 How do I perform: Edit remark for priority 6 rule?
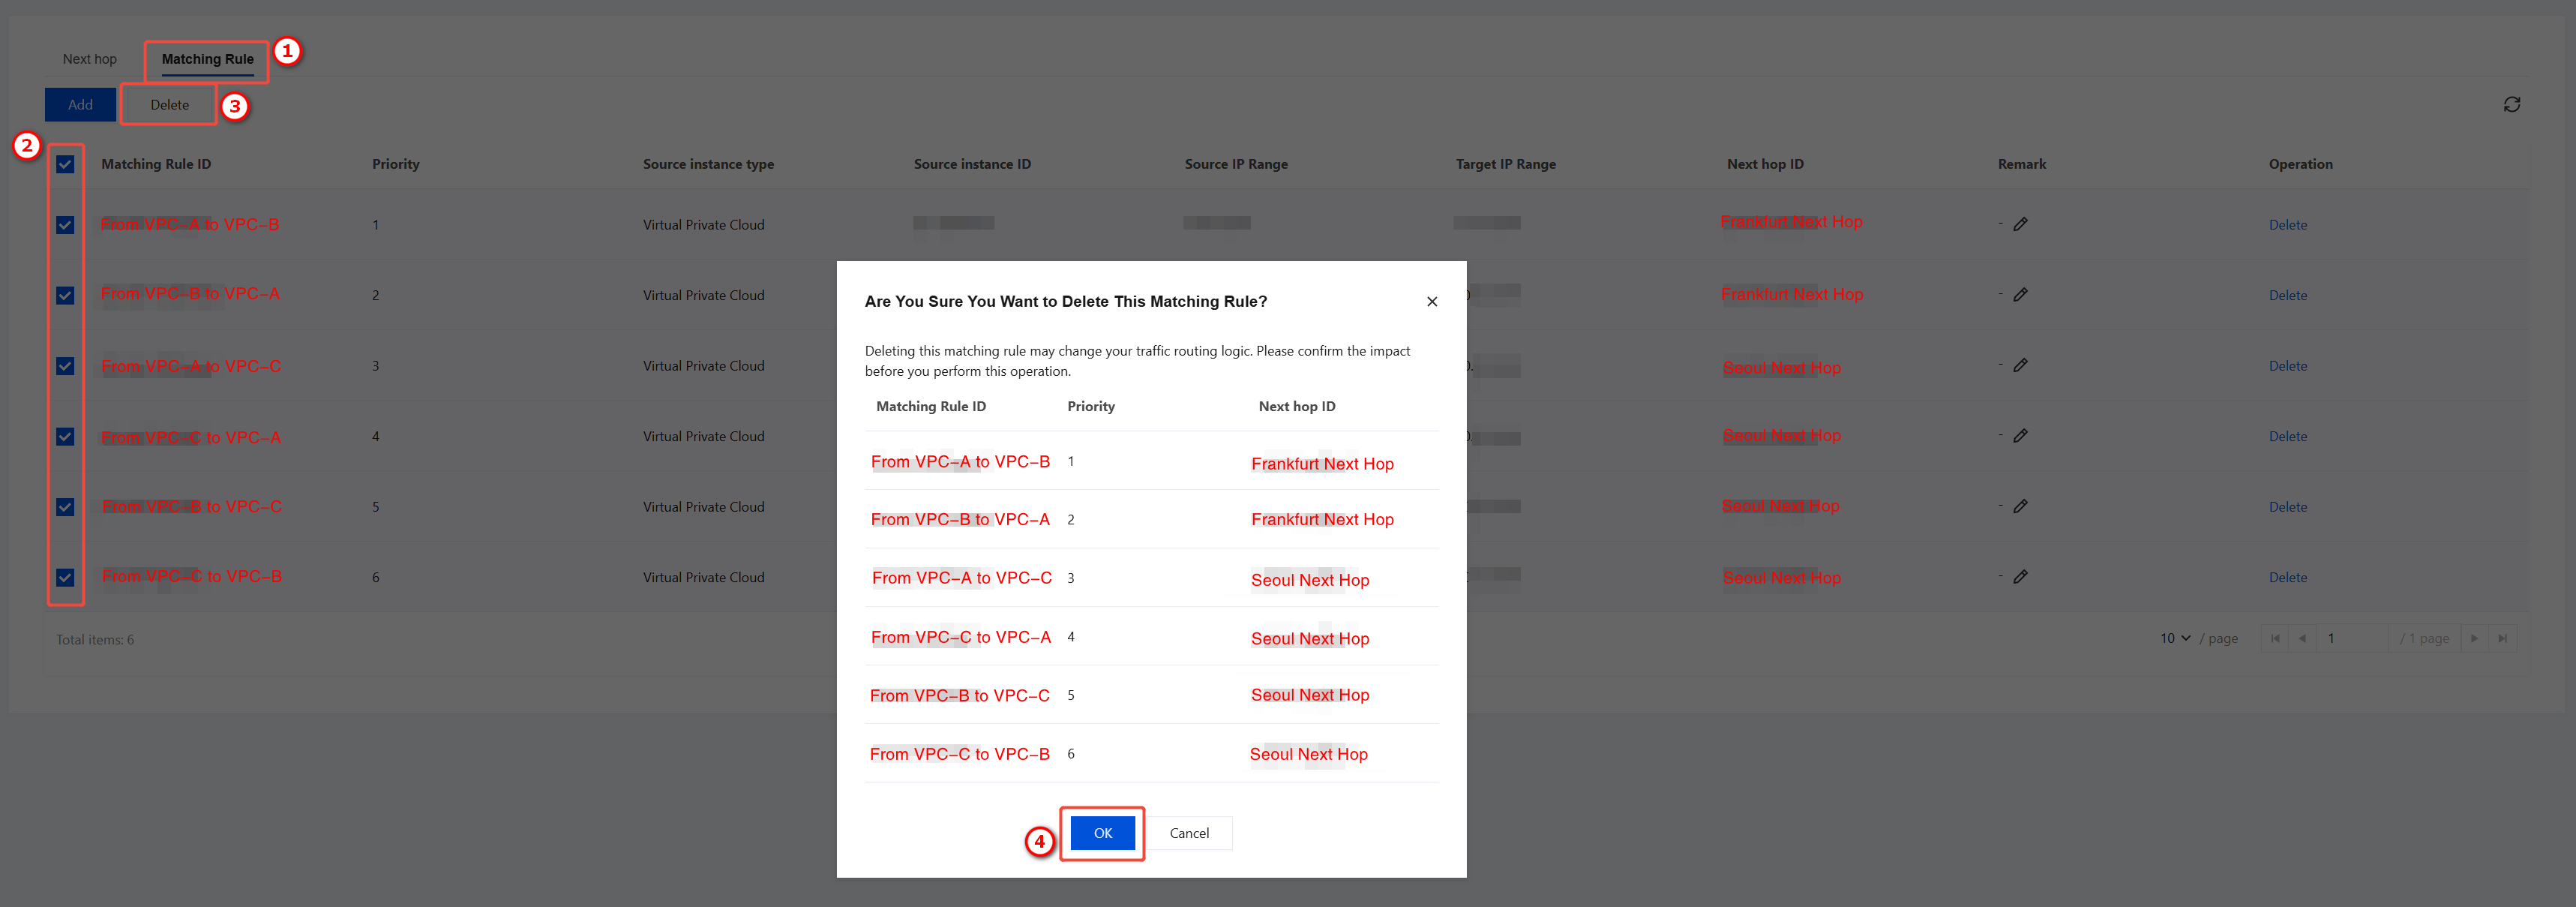click(2020, 577)
